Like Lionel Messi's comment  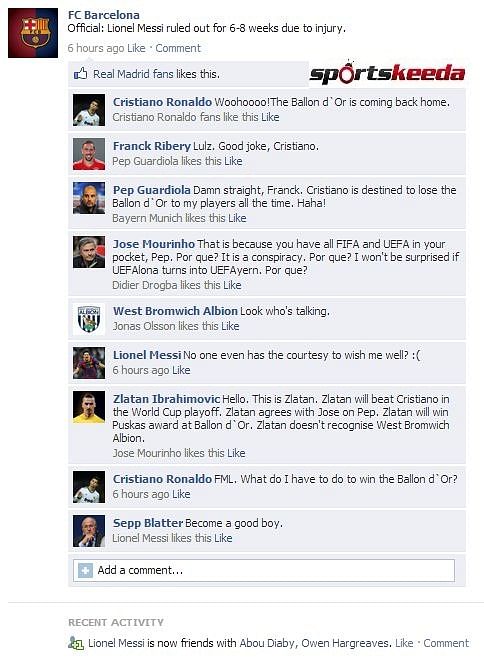[181, 370]
